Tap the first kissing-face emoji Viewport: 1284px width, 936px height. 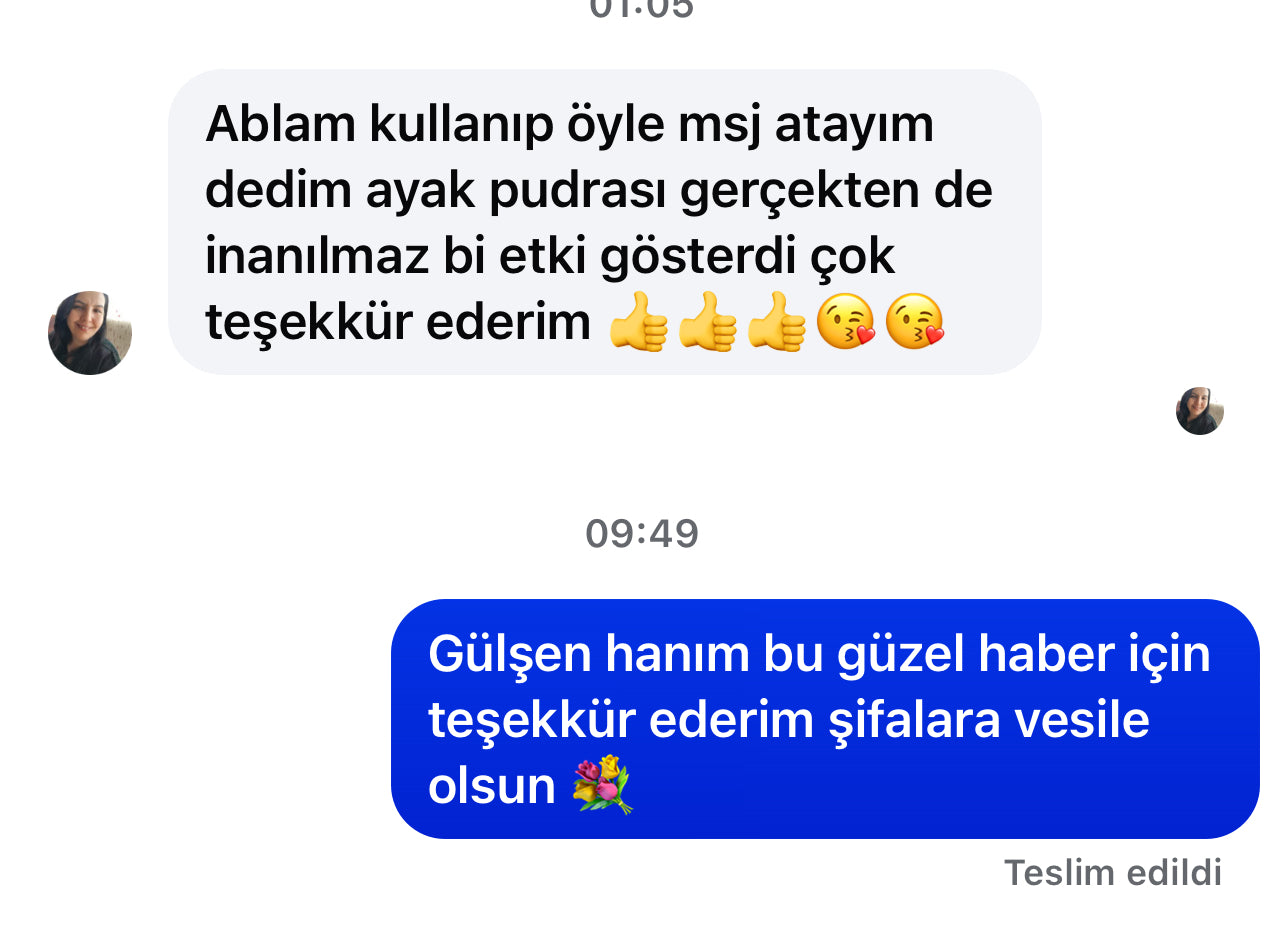pos(846,324)
